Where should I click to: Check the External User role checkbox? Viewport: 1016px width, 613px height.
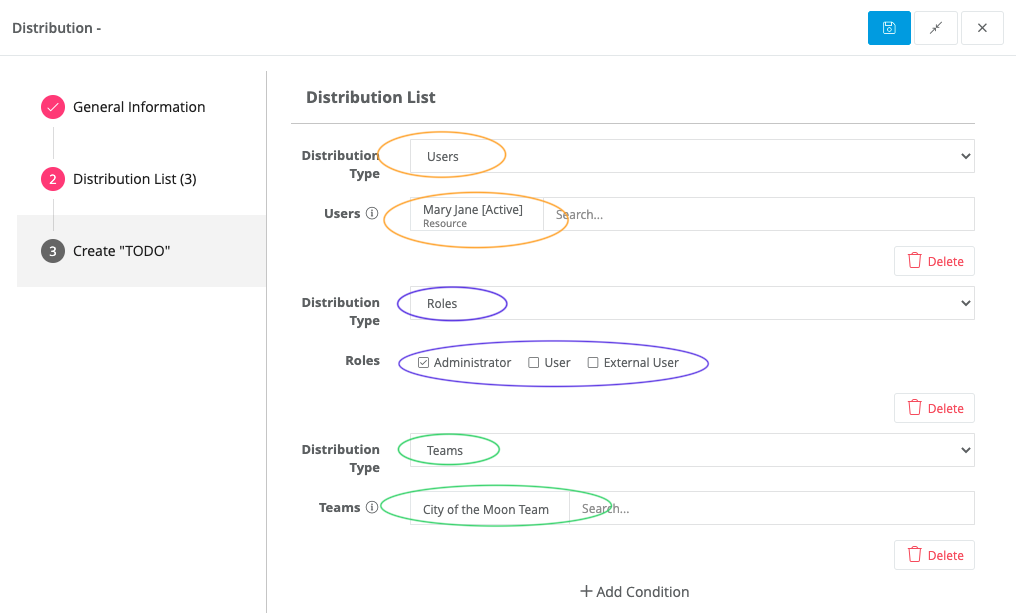coord(592,362)
